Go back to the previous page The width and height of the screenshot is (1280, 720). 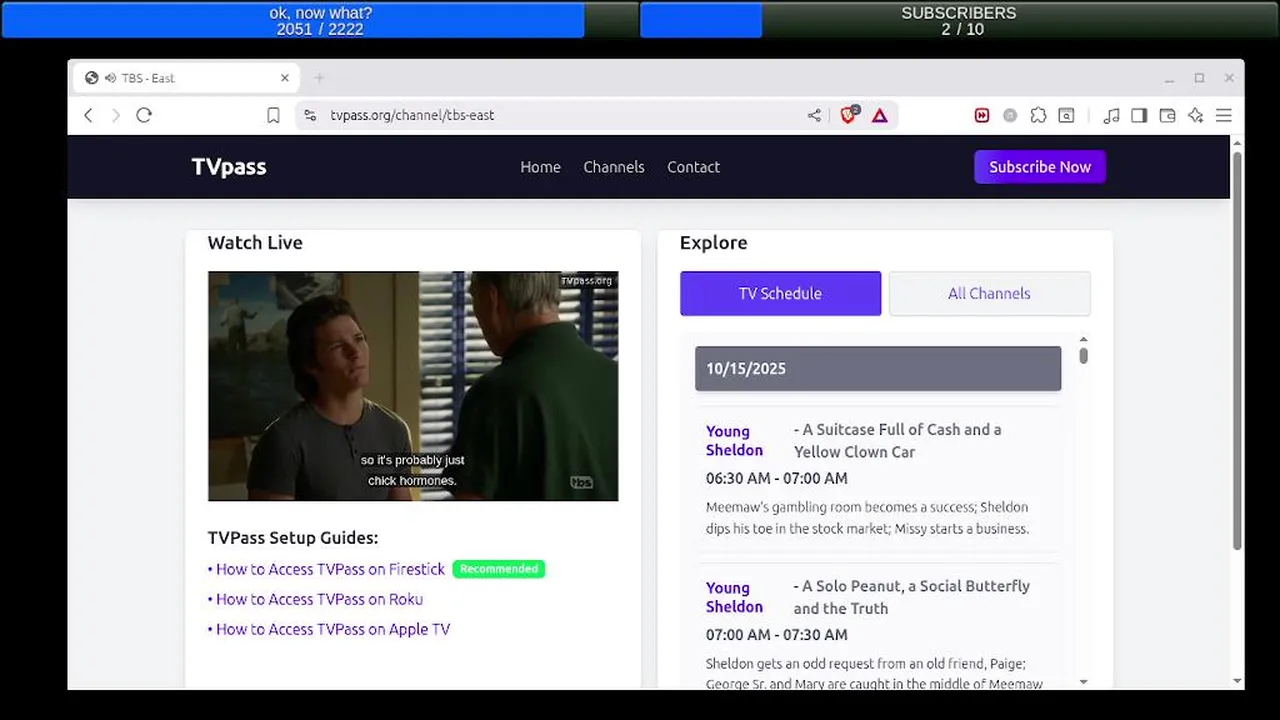[88, 115]
